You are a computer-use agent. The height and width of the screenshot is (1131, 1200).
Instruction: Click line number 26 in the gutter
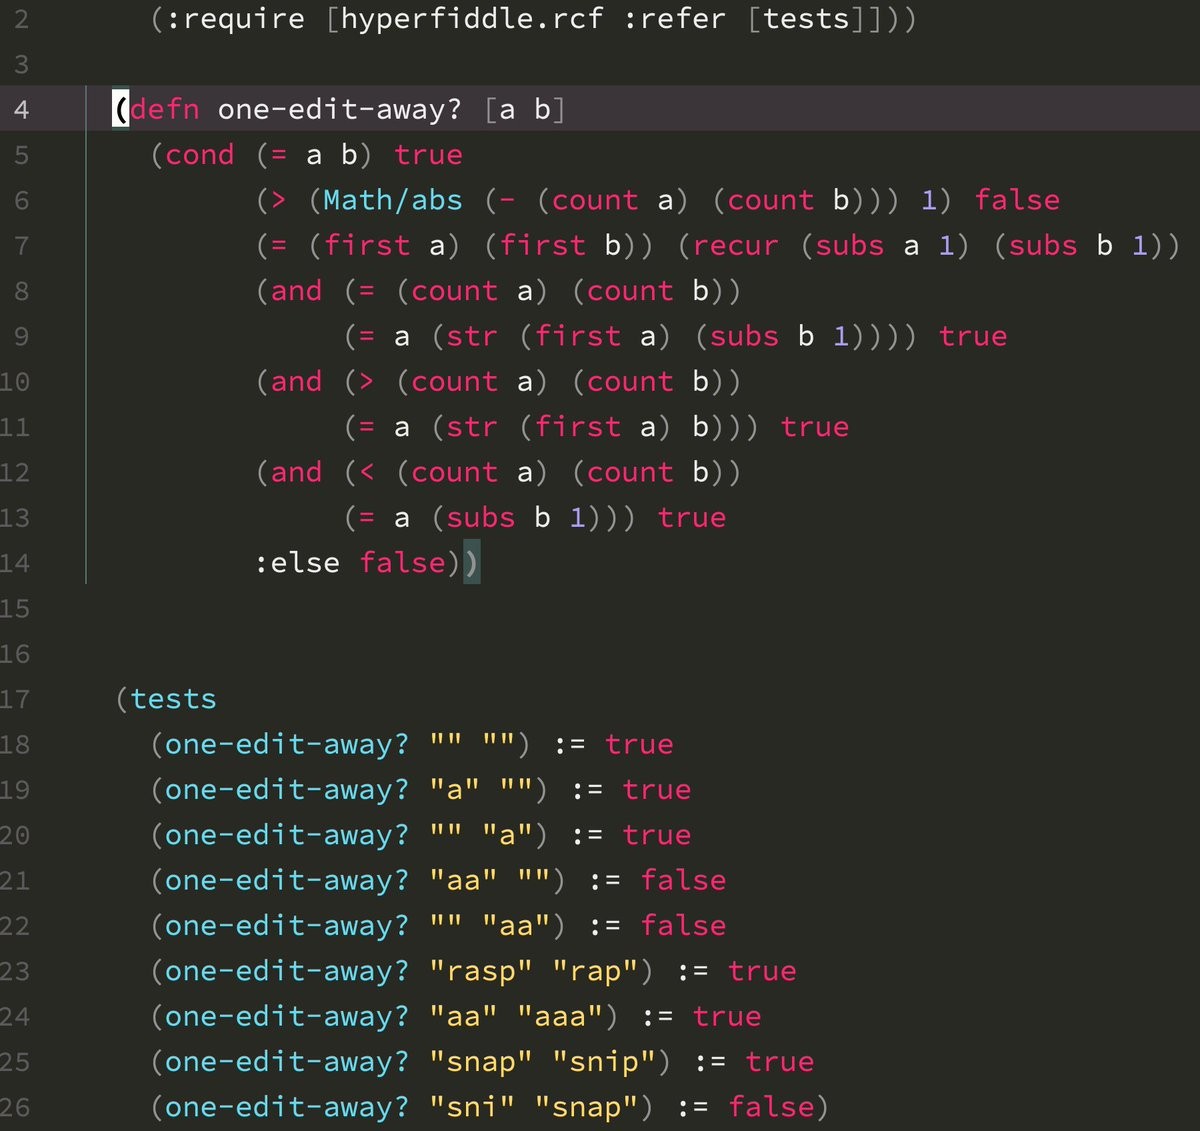(15, 1108)
